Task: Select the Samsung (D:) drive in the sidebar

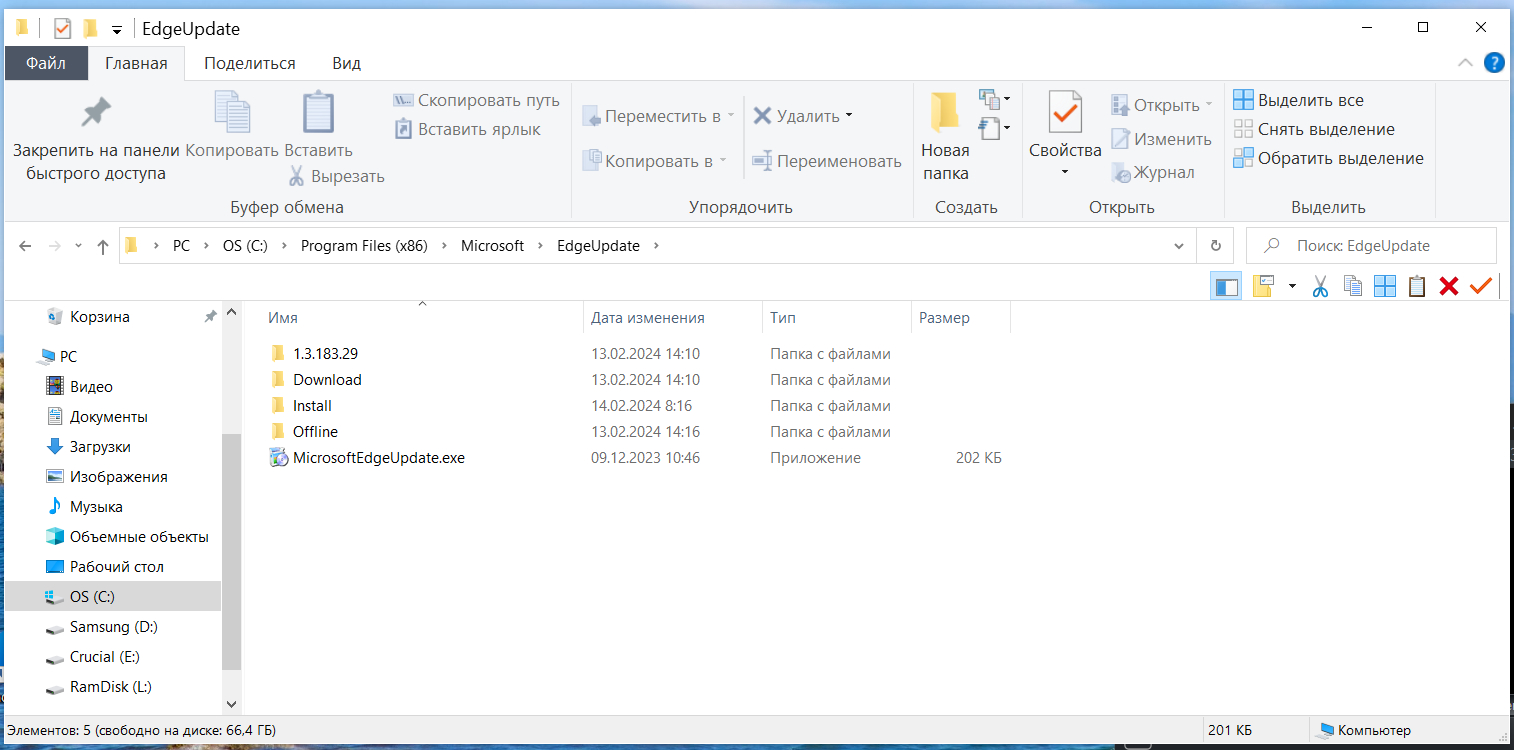Action: point(115,627)
